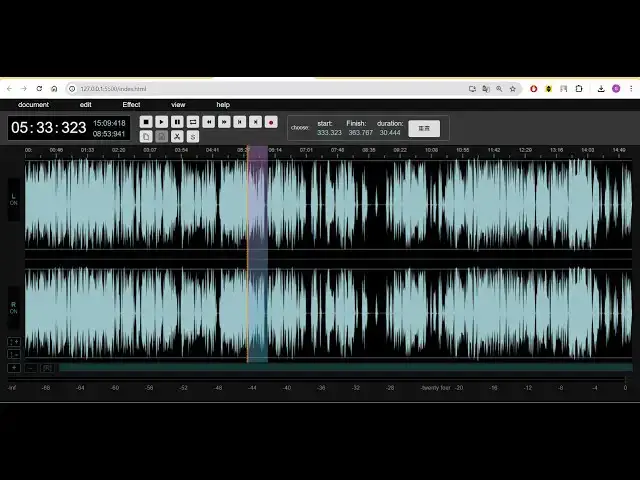Click the orange playhead line at selection start
The height and width of the screenshot is (480, 640).
coord(247,255)
